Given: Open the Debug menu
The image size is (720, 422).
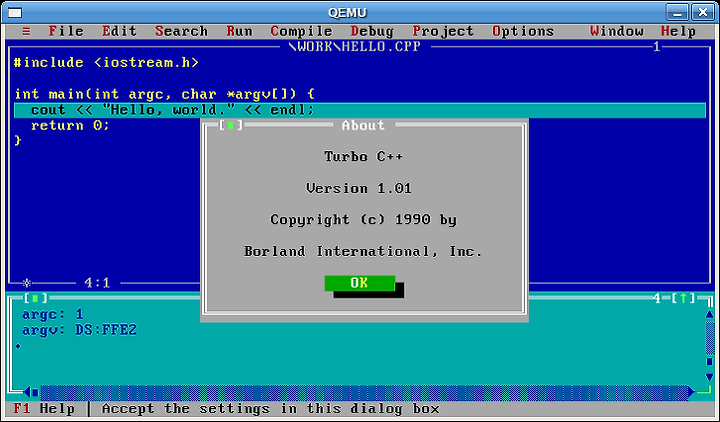Looking at the screenshot, I should coord(372,31).
